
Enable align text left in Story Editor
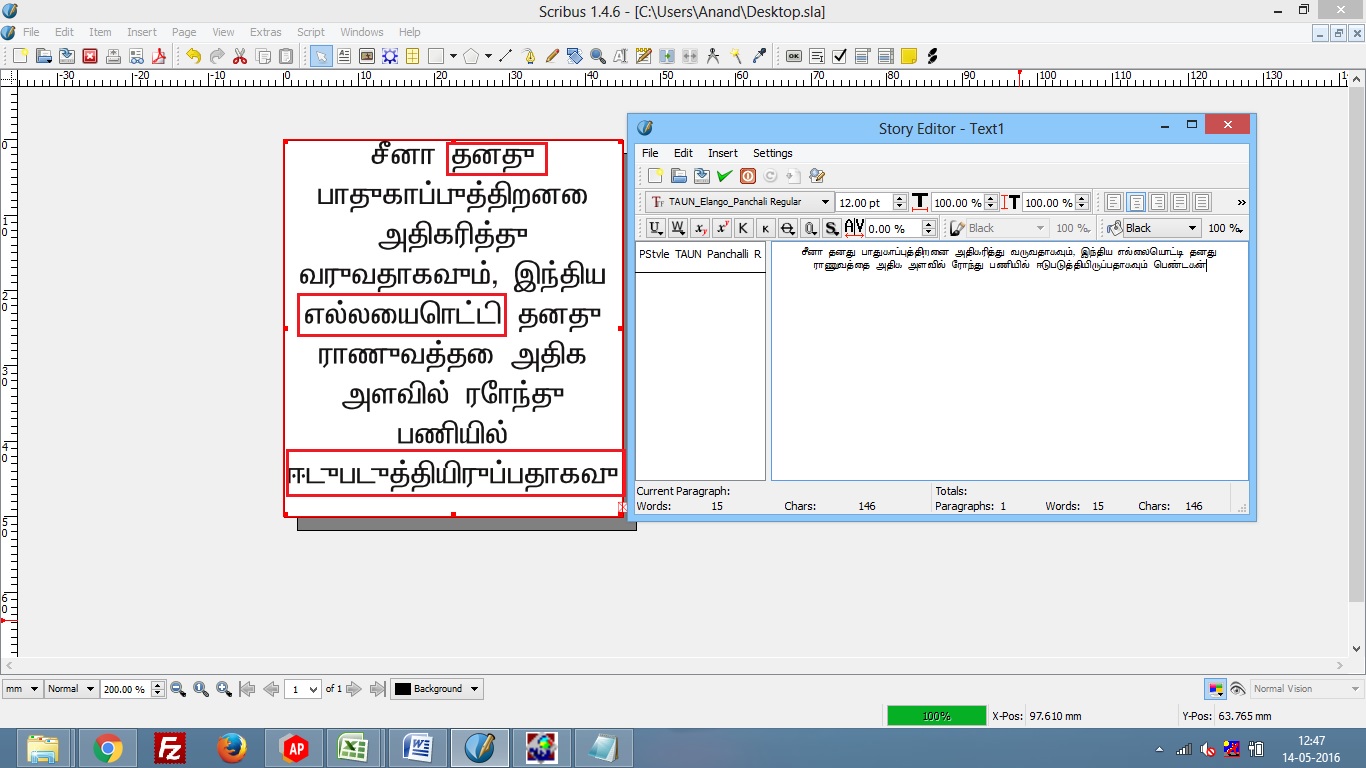pos(1113,202)
